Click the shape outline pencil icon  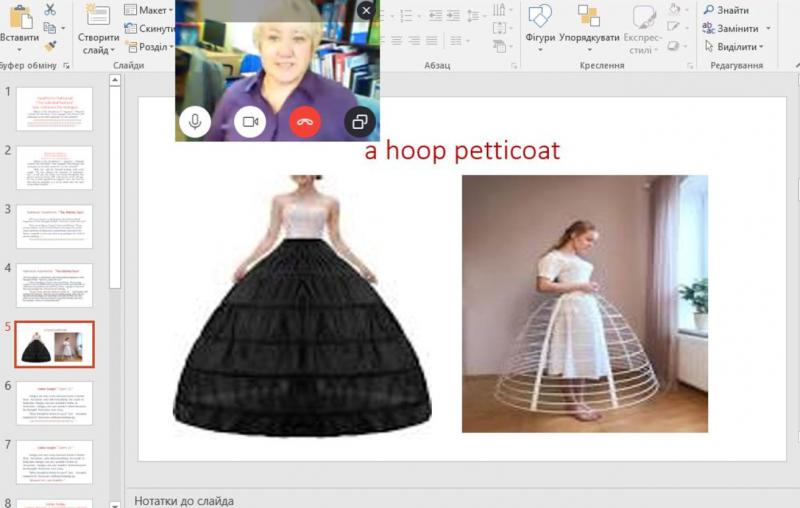click(x=673, y=28)
